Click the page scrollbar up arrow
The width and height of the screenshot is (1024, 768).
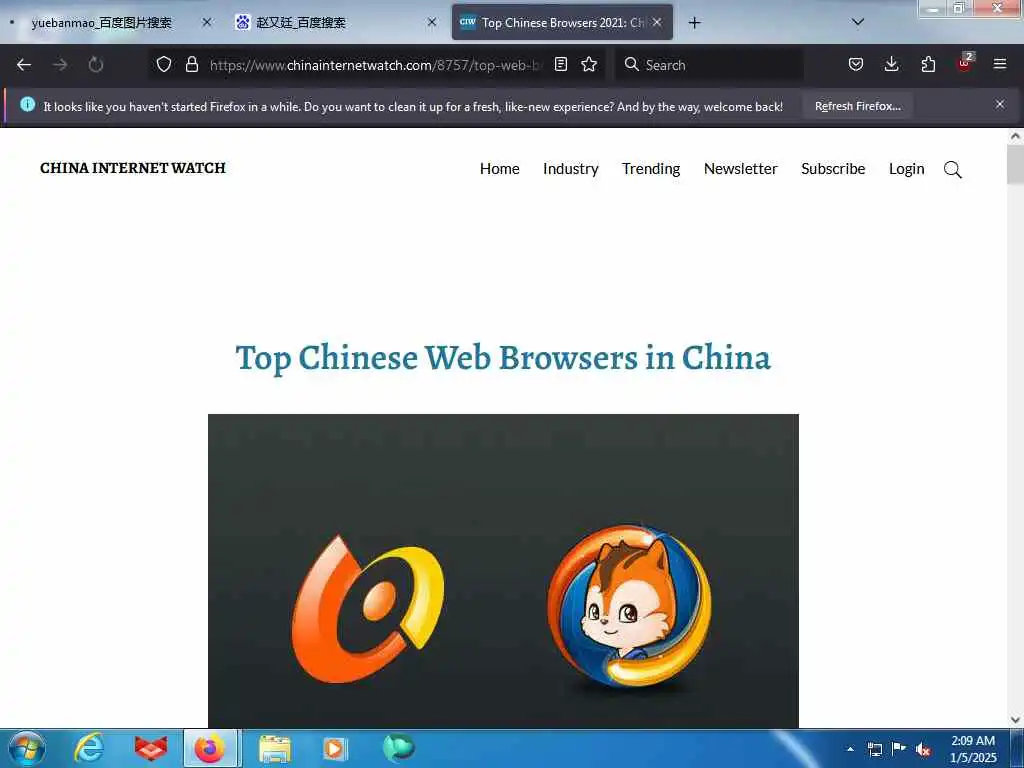(x=1015, y=136)
